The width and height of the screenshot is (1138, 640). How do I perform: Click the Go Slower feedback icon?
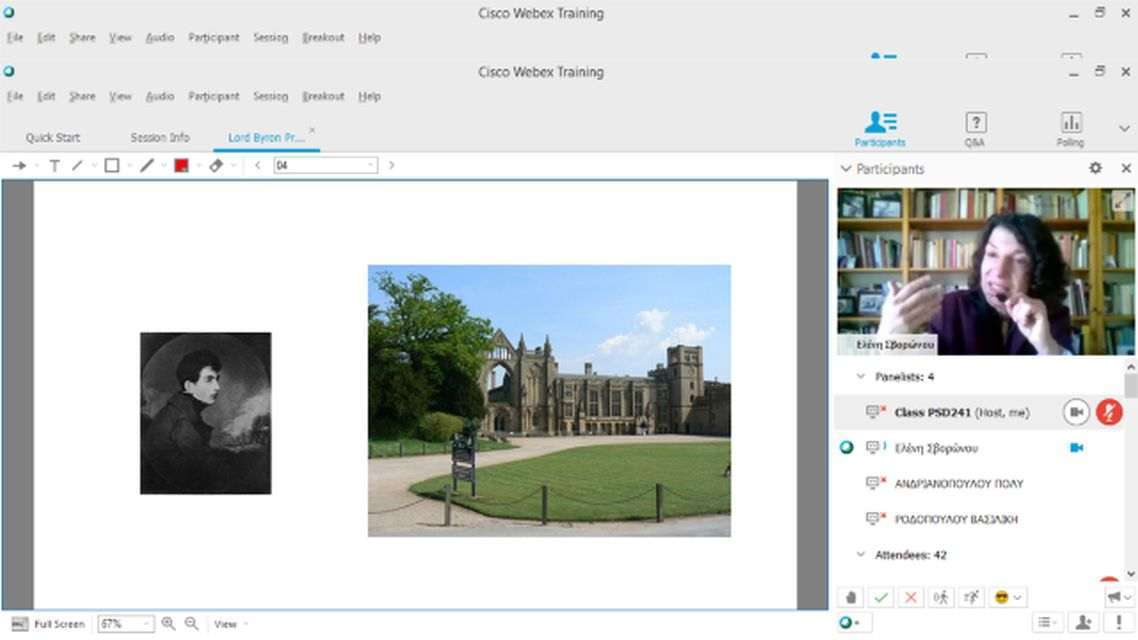click(940, 597)
